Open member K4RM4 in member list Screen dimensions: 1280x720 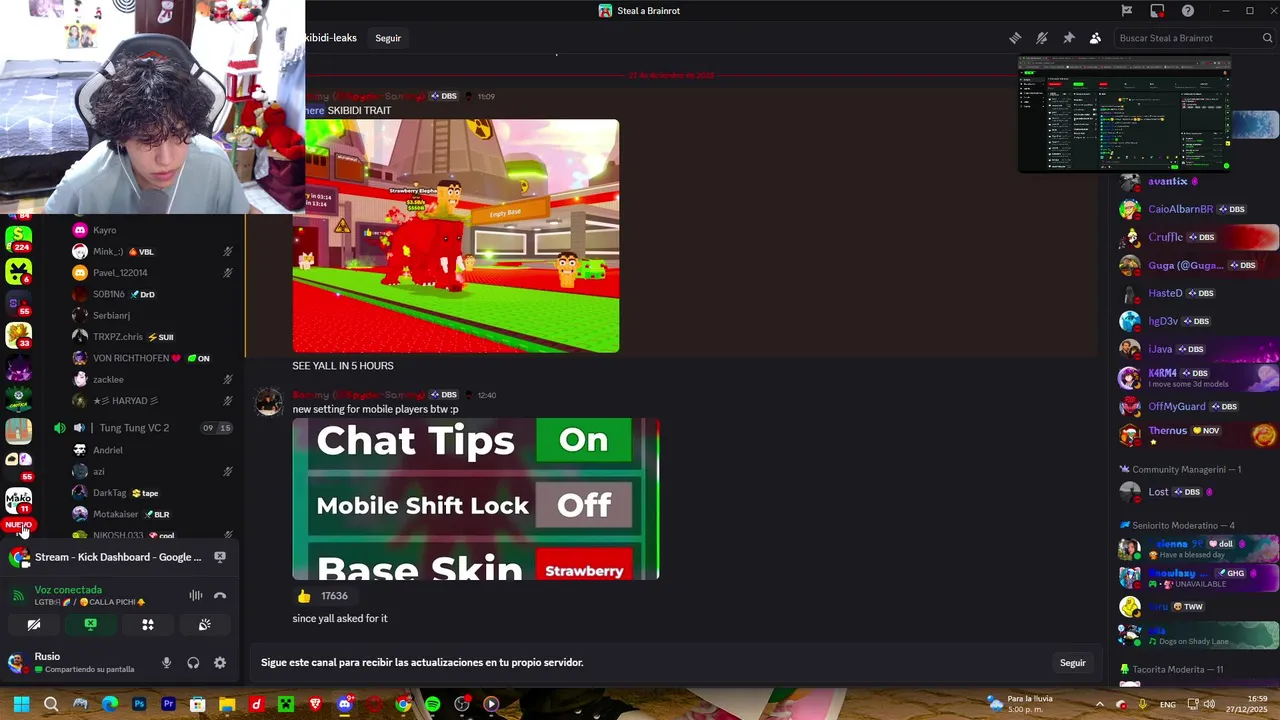point(1196,377)
